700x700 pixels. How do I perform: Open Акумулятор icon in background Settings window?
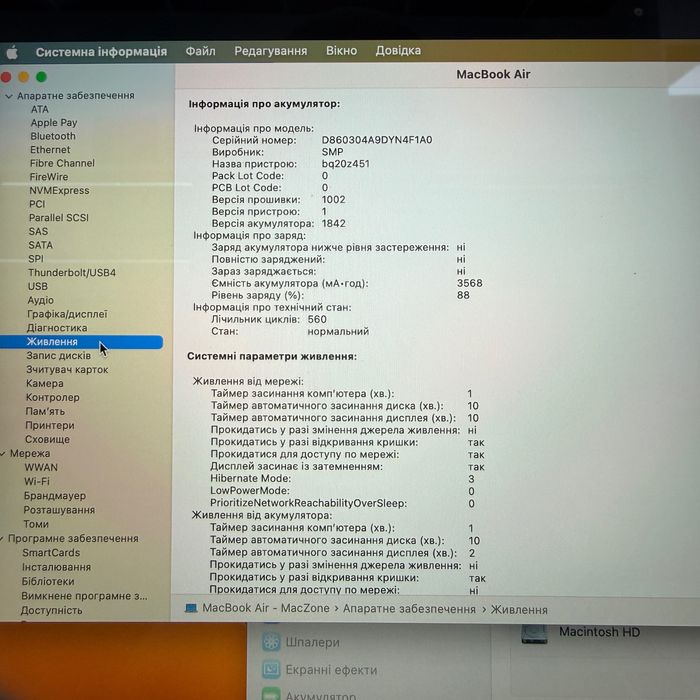271,694
